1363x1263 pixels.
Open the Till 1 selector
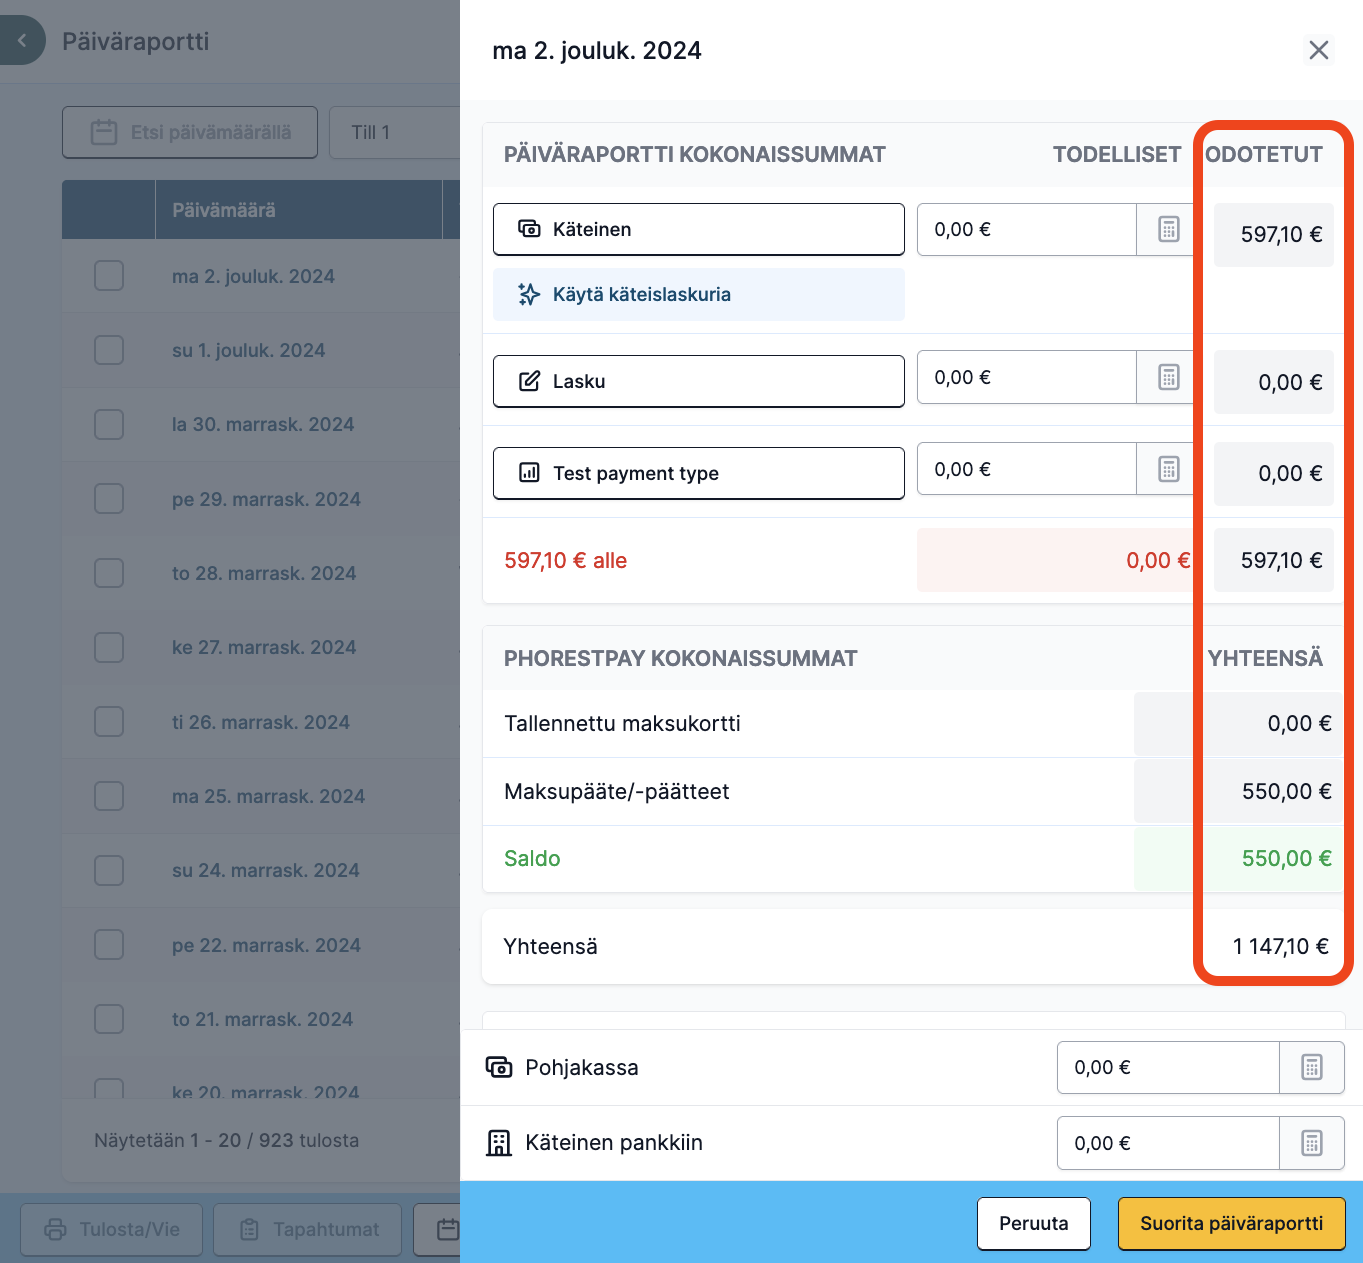point(395,132)
